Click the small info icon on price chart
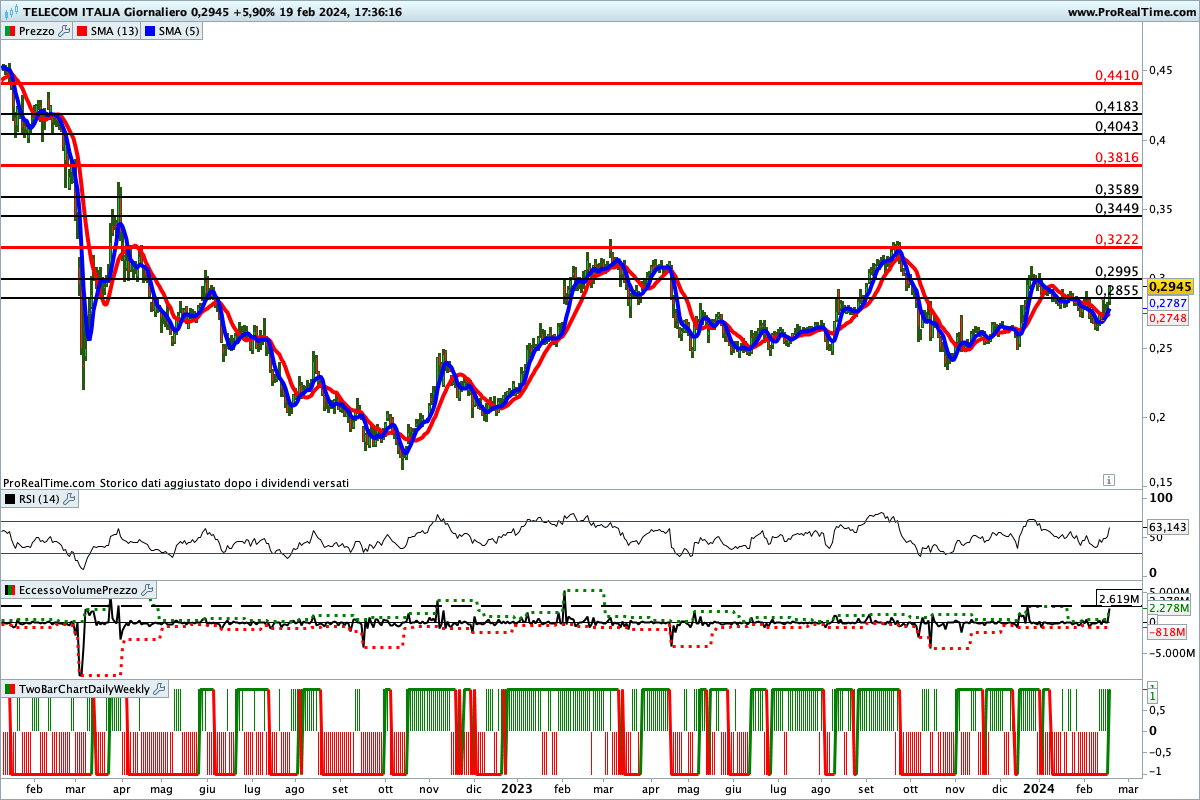 [x=1108, y=481]
